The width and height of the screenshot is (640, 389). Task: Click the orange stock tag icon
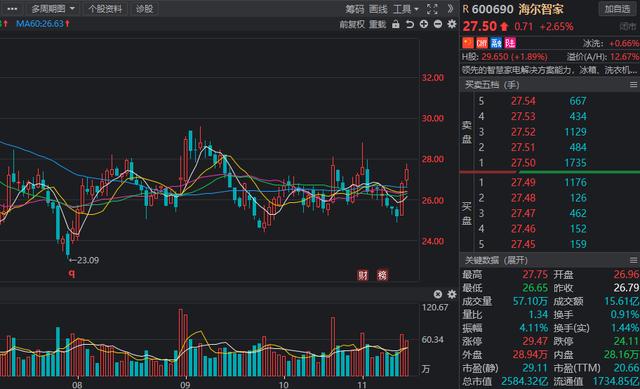(482, 43)
